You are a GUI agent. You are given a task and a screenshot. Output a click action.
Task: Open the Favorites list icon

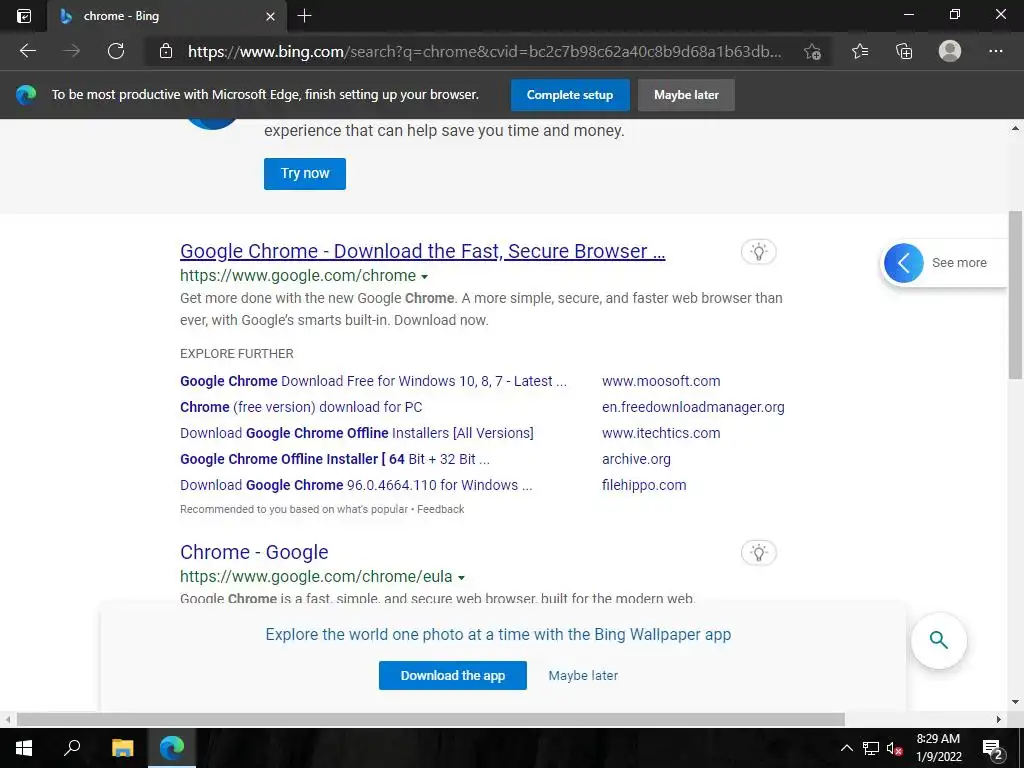860,51
